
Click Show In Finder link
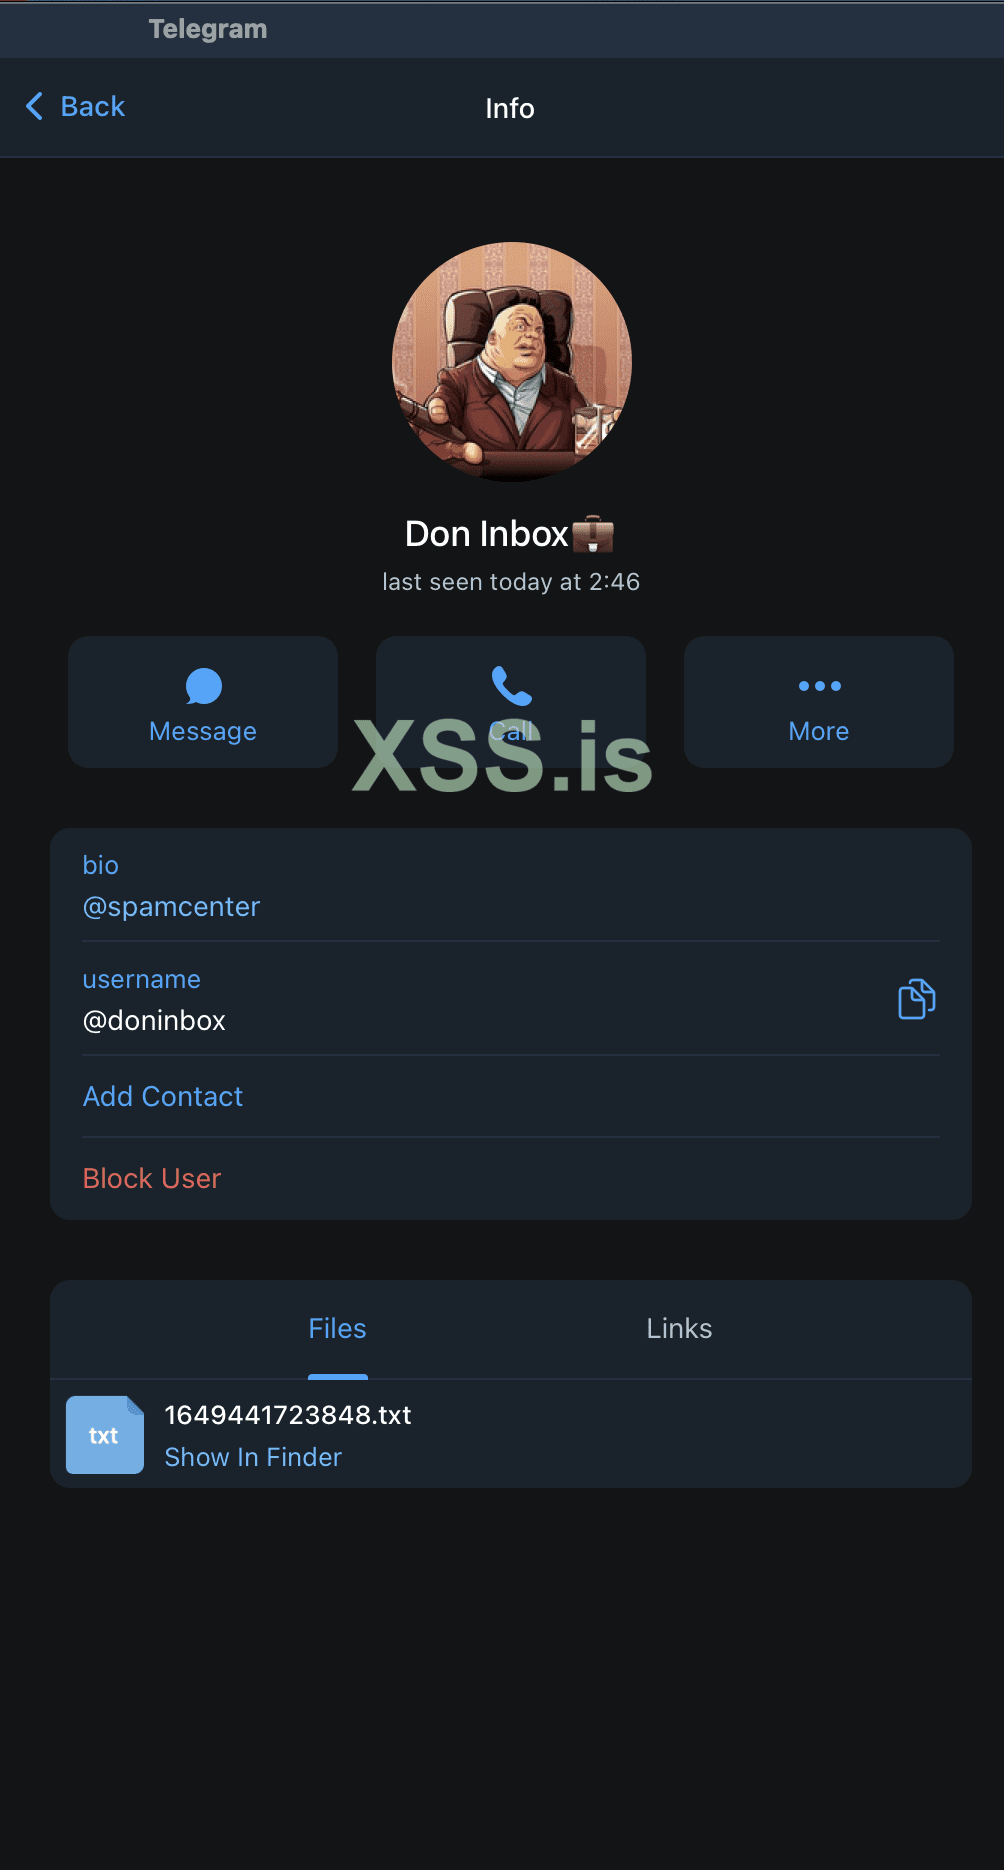coord(253,1458)
